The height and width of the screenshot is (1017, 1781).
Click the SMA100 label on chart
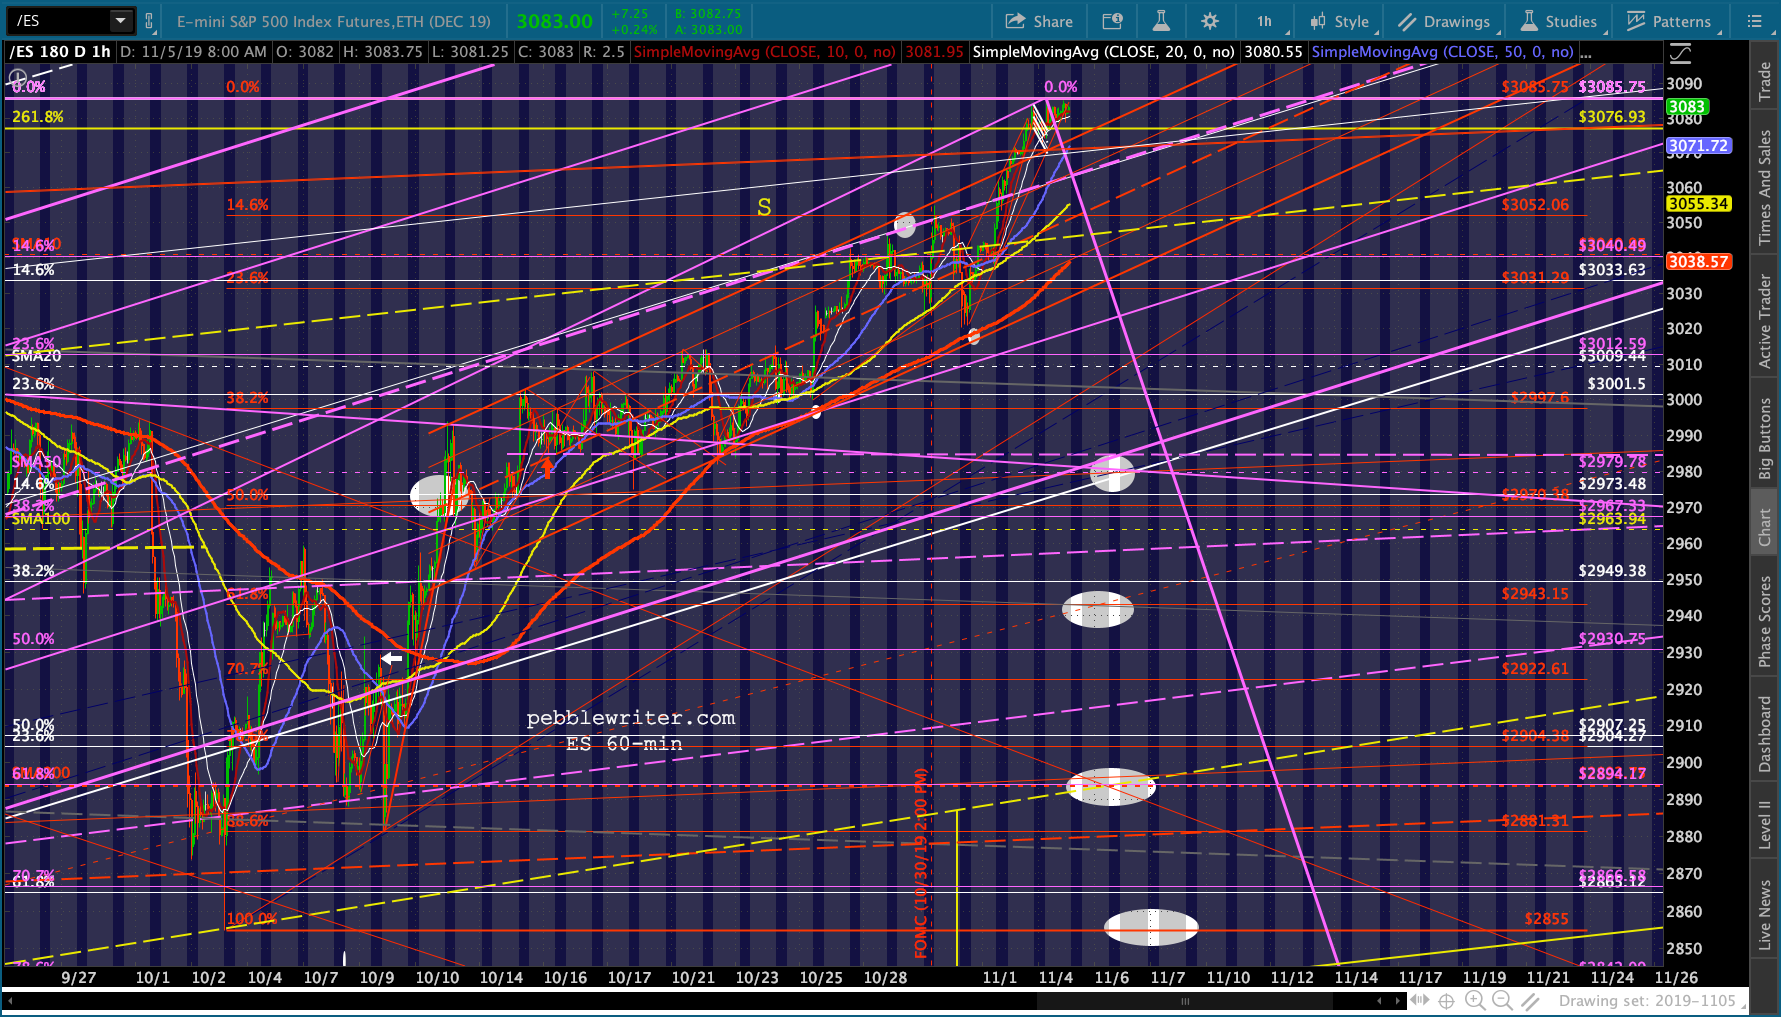point(41,519)
